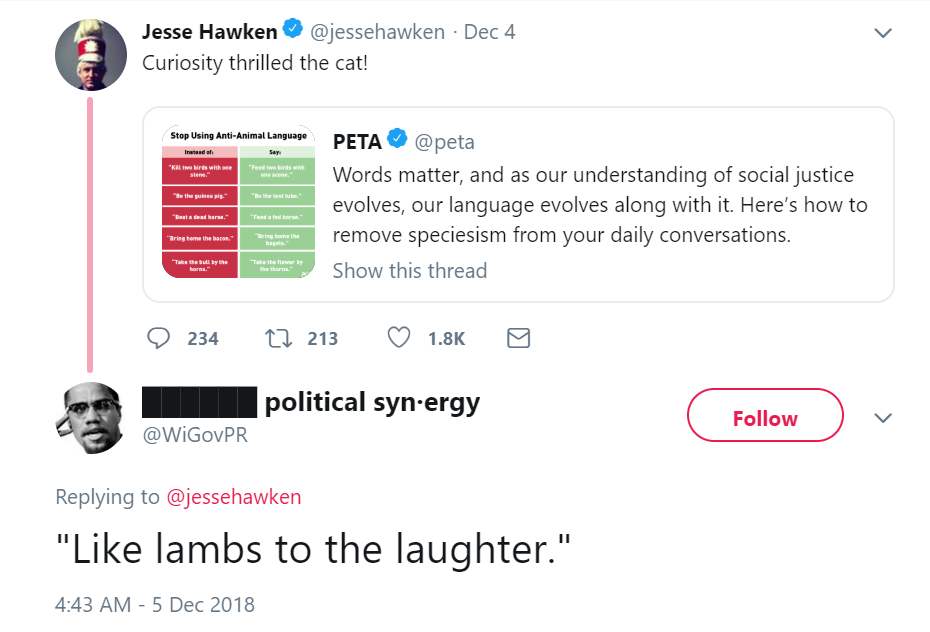Screen dimensions: 930x632
Task: Retweet Jesse Hawken's tweet using the retweet icon
Action: click(281, 338)
